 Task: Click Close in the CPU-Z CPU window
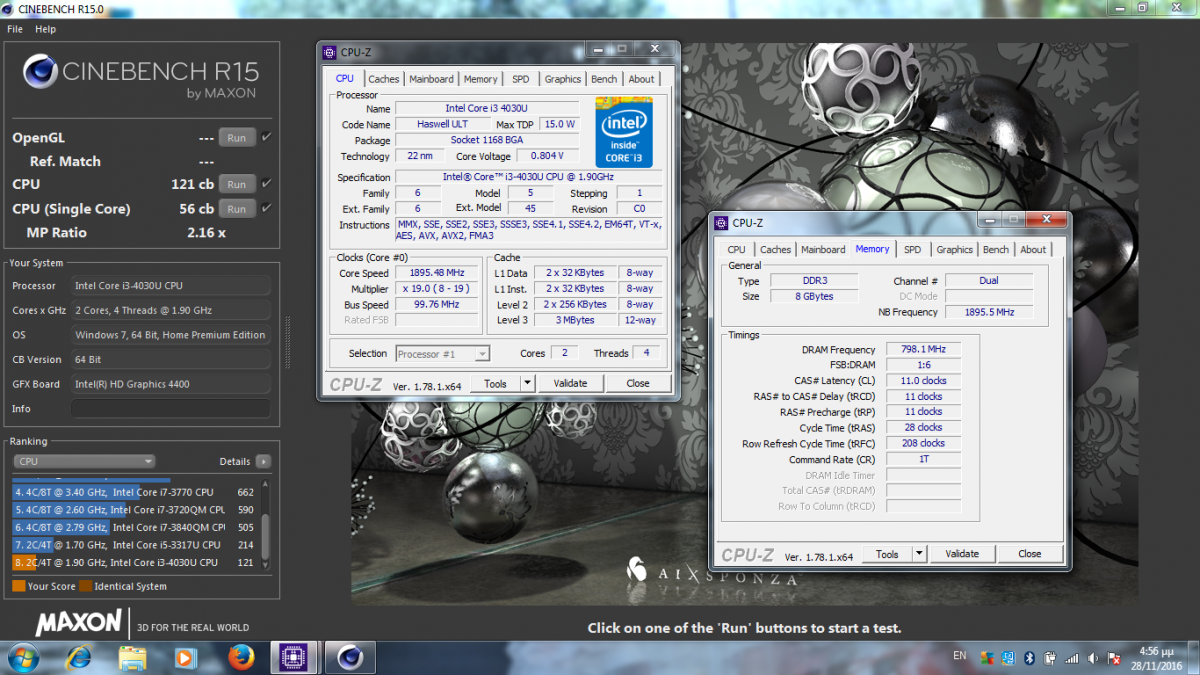click(638, 383)
